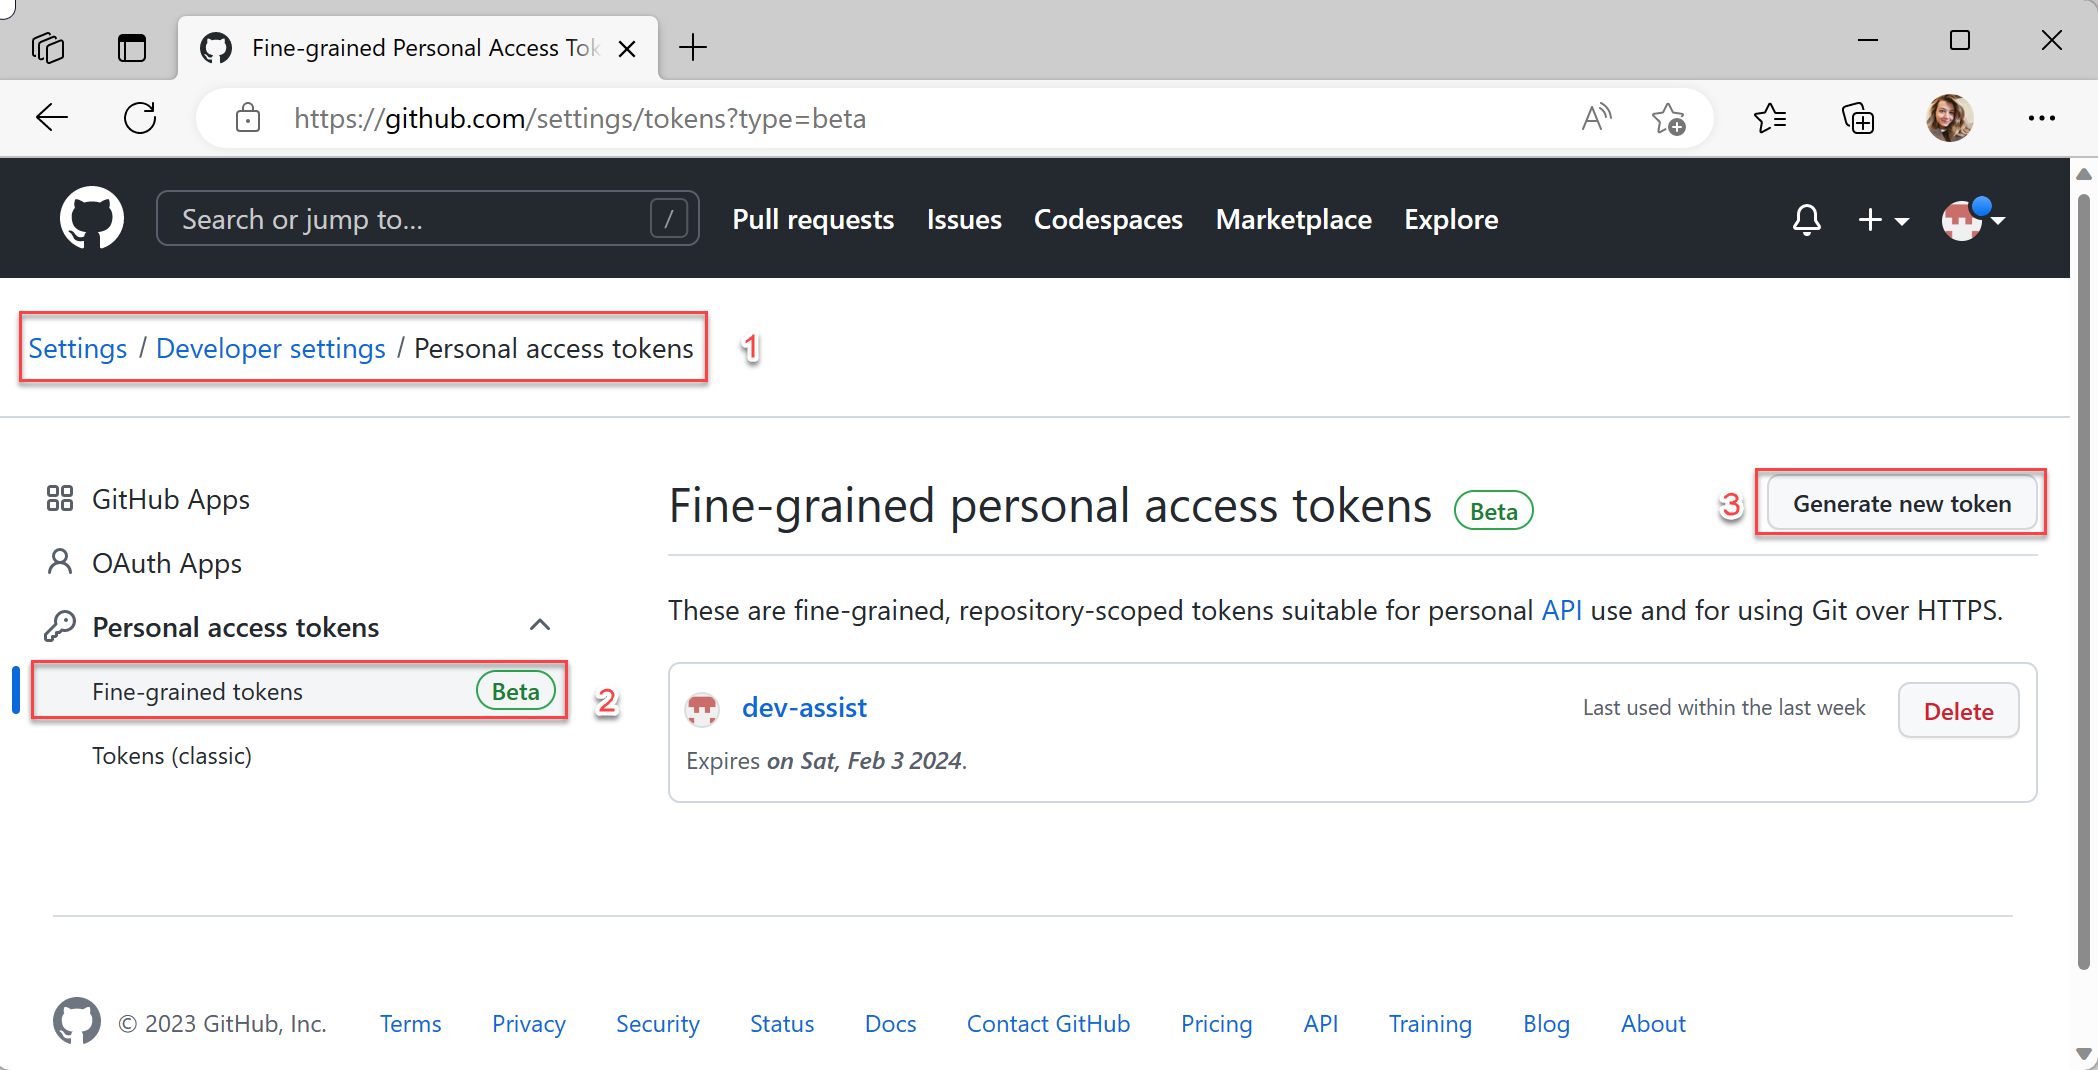The image size is (2098, 1070).
Task: Close the Fine-grained Personal Access Tokens tab
Action: coord(627,49)
